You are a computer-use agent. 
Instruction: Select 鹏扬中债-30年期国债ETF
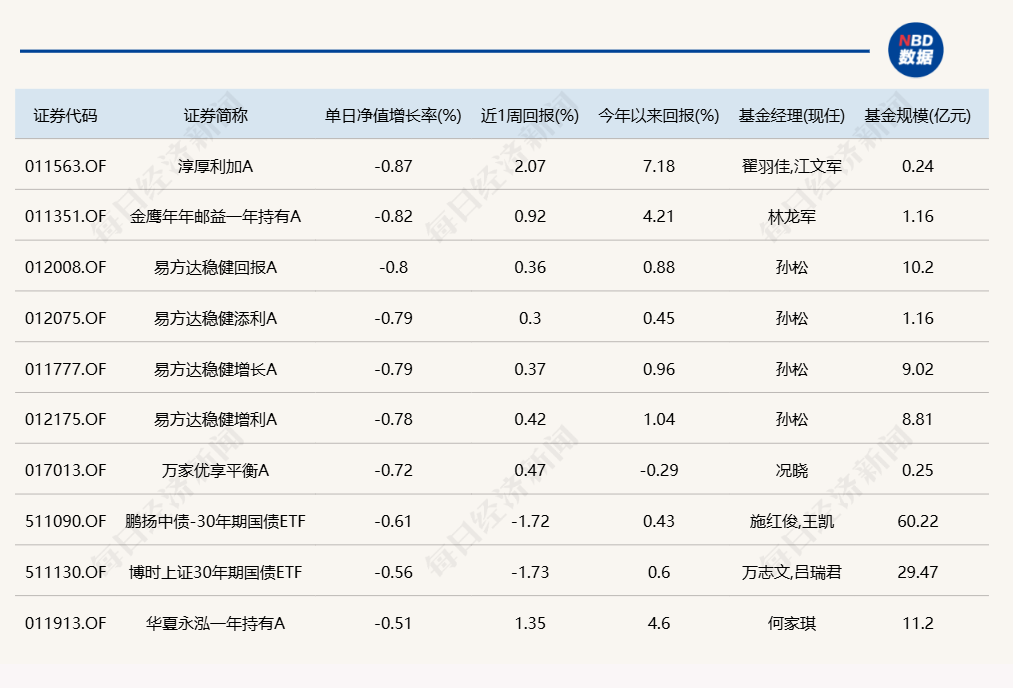tap(215, 521)
